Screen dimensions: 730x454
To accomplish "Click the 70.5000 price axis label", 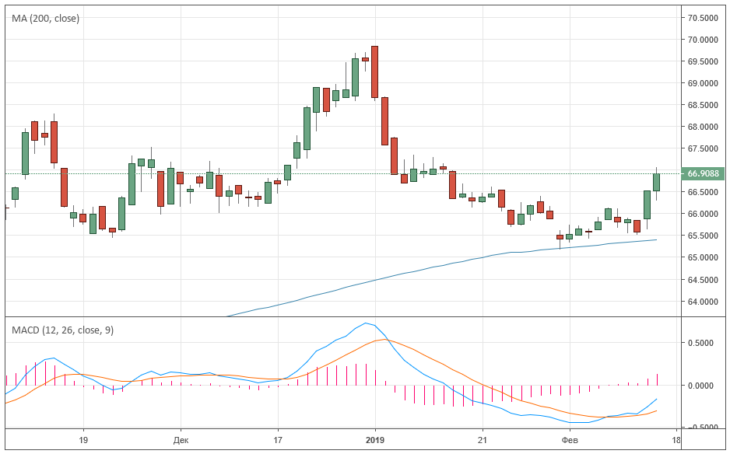I will pos(703,18).
